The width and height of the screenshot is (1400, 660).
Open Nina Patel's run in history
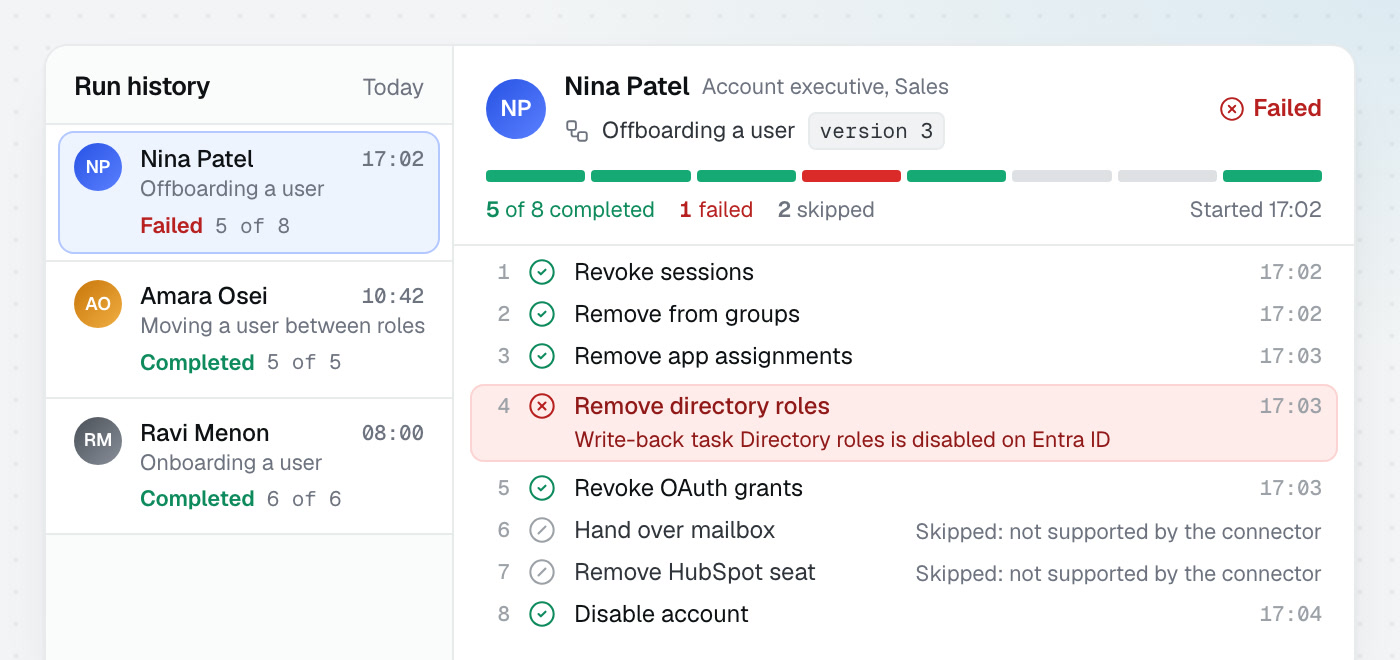[249, 192]
